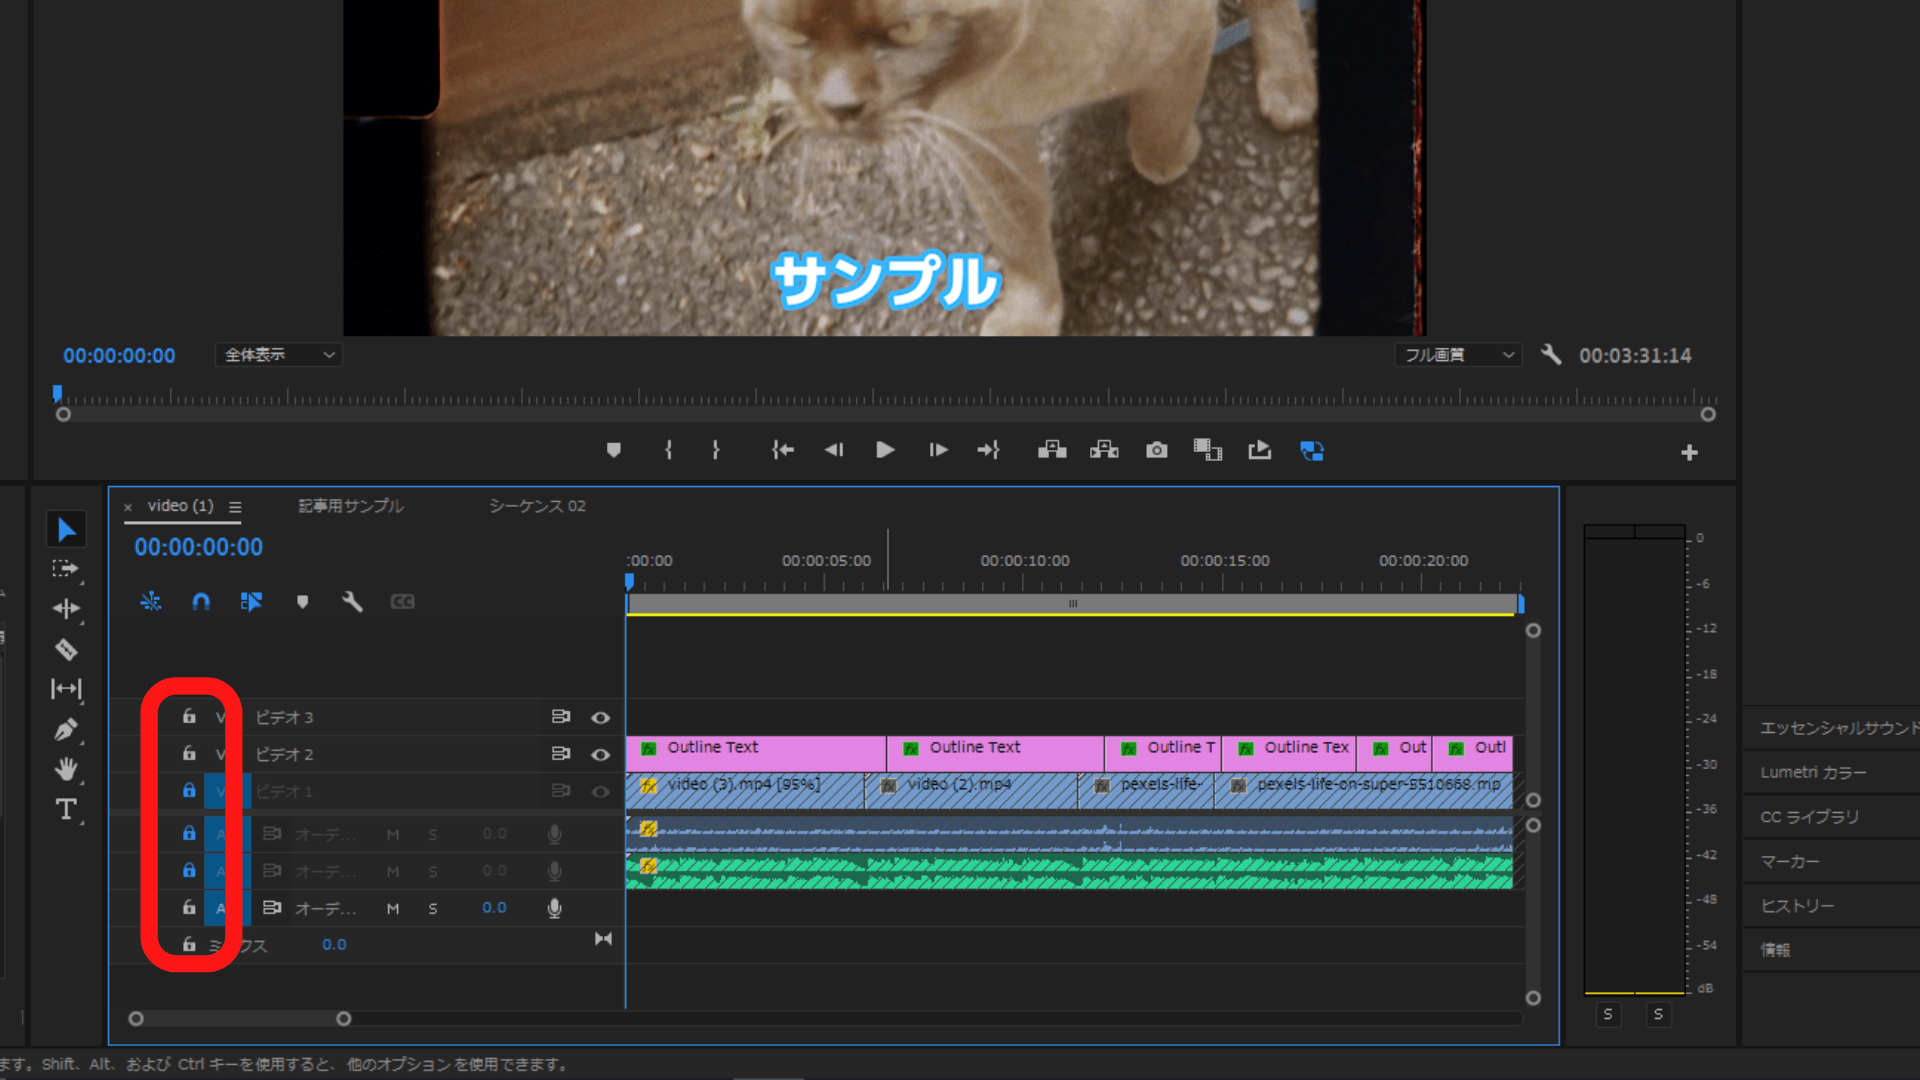
Task: Click the timeline's horizontal zoom scrollbar
Action: [240, 1018]
